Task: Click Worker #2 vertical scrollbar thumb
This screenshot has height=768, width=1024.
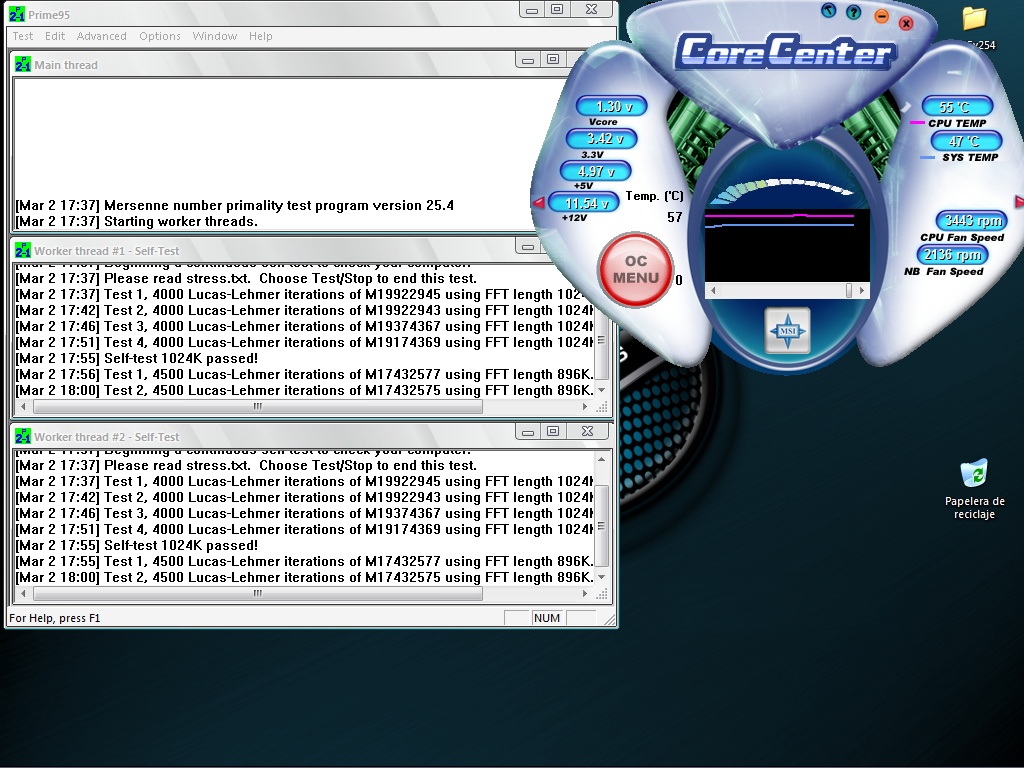Action: pyautogui.click(x=601, y=526)
